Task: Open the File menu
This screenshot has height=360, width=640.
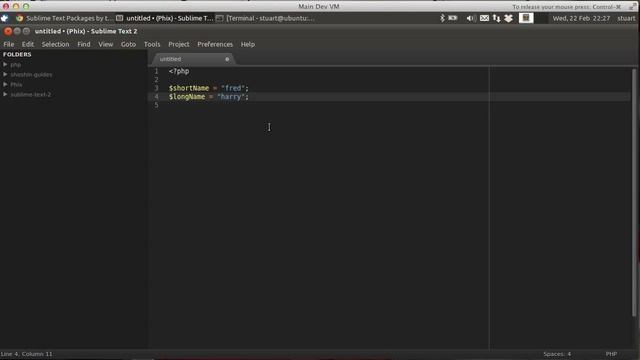Action: (x=9, y=44)
